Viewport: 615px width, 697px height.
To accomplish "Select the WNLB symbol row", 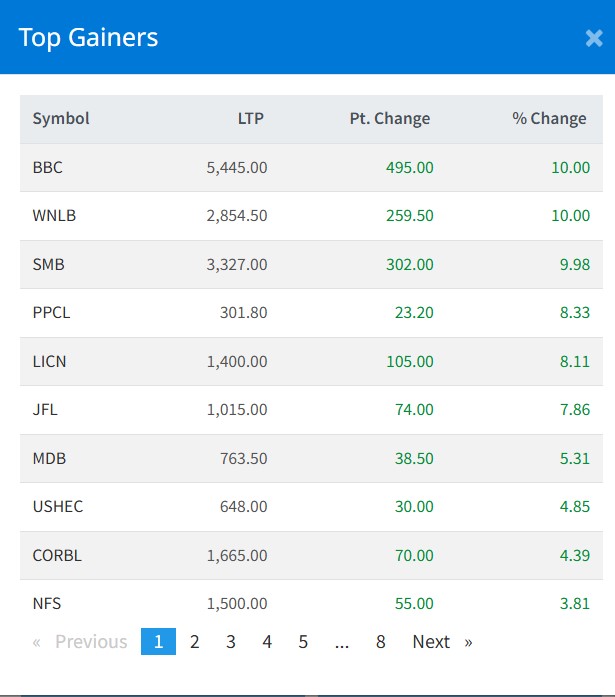I will coord(52,215).
